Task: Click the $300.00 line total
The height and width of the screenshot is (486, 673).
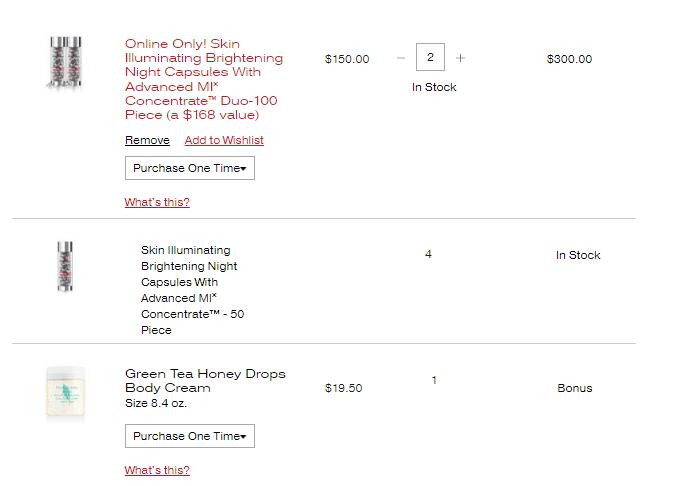Action: click(569, 59)
